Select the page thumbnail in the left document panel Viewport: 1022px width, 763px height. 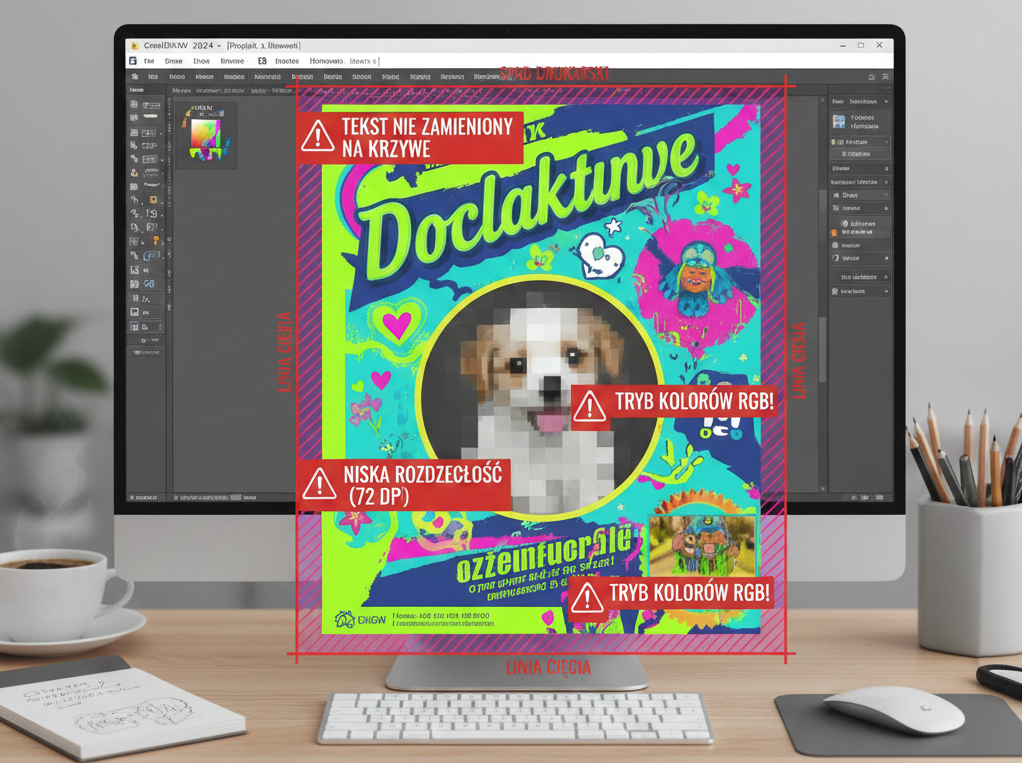click(206, 133)
